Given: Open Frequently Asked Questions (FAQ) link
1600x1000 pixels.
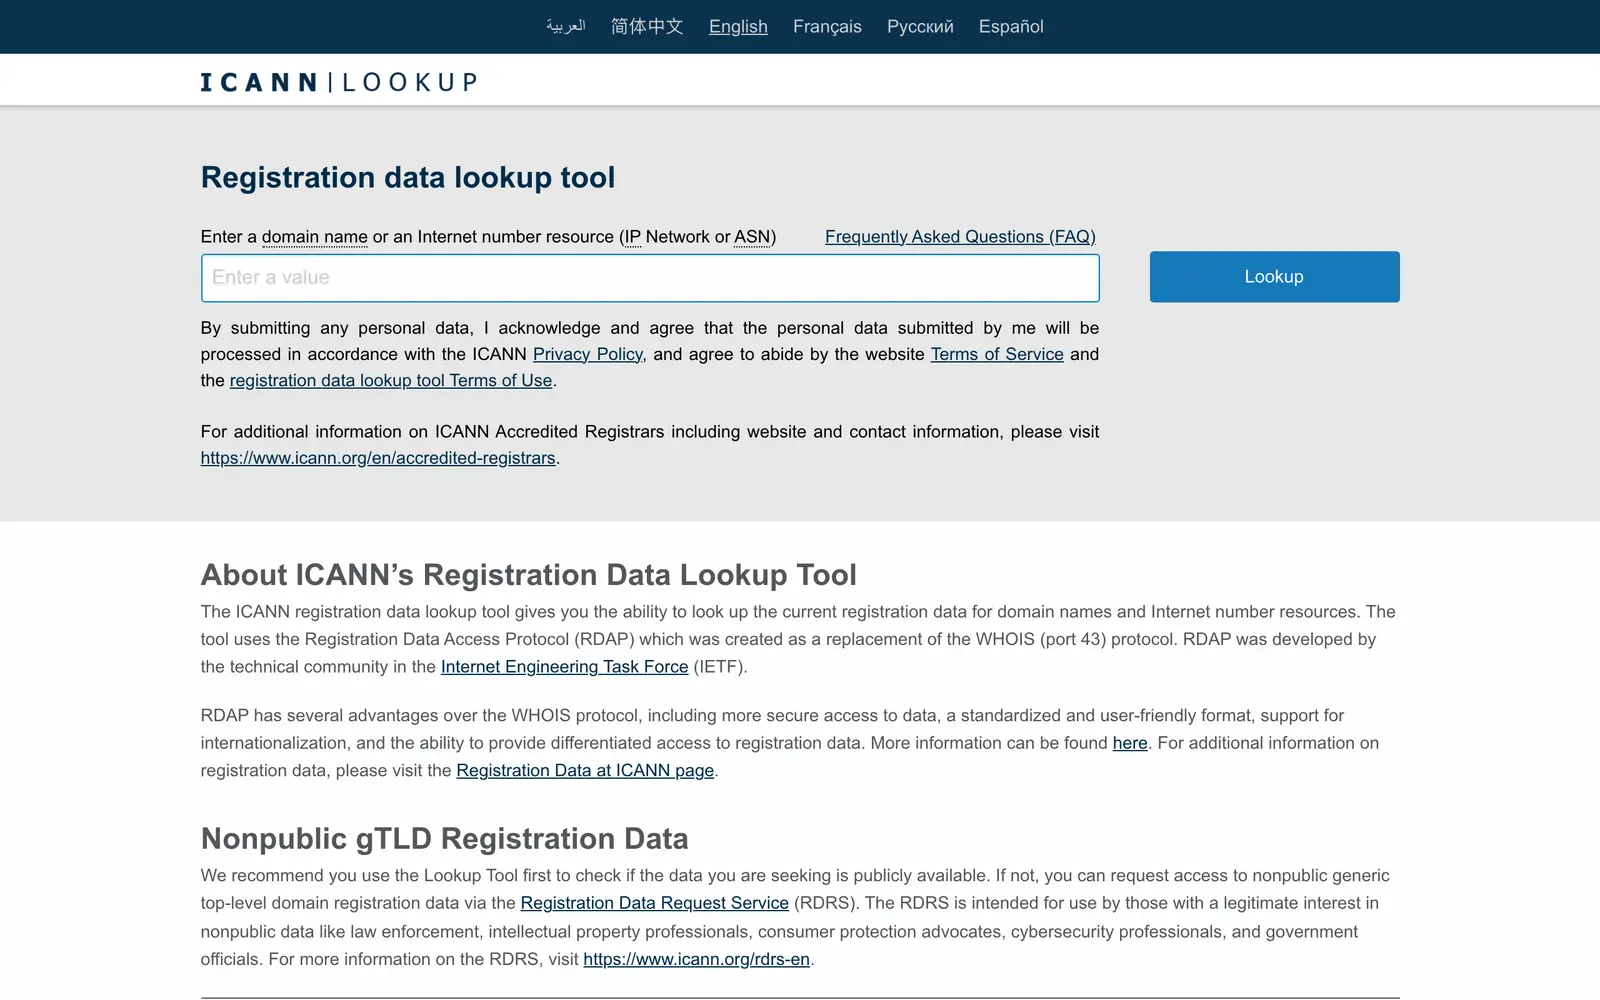Looking at the screenshot, I should coord(960,237).
